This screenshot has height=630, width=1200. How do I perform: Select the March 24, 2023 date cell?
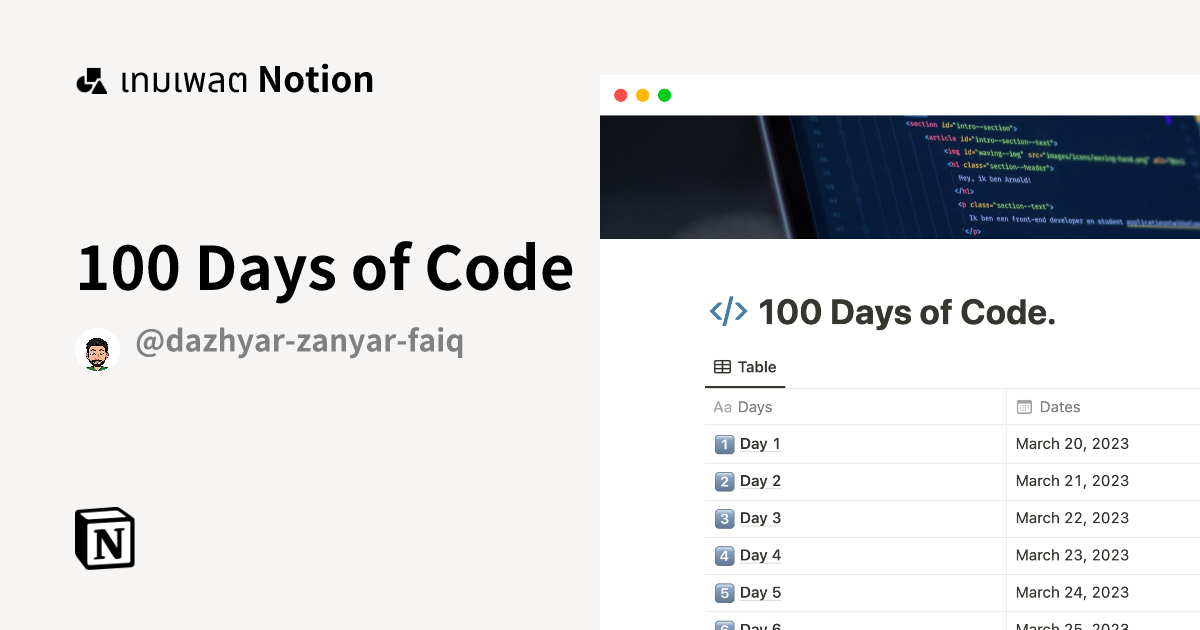click(1072, 592)
